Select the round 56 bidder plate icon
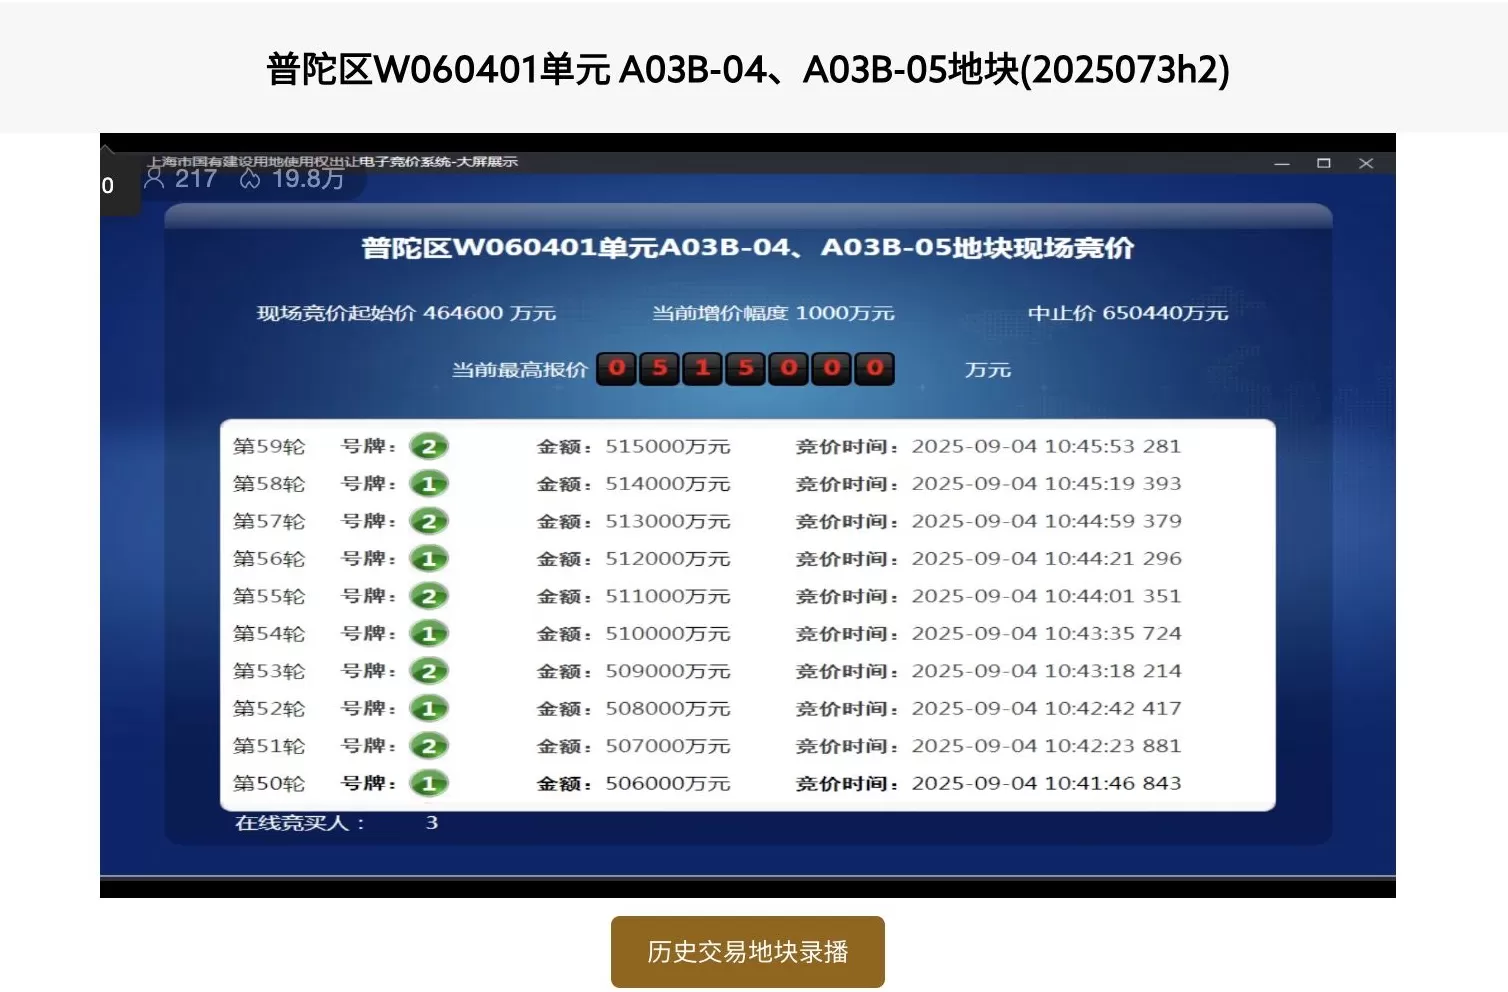Image resolution: width=1508 pixels, height=992 pixels. coord(430,558)
